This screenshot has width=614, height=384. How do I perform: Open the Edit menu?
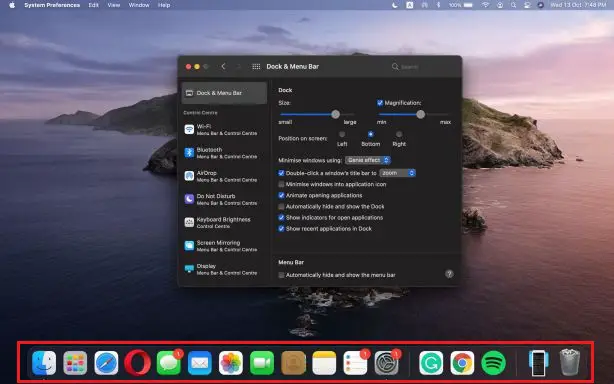[x=94, y=5]
